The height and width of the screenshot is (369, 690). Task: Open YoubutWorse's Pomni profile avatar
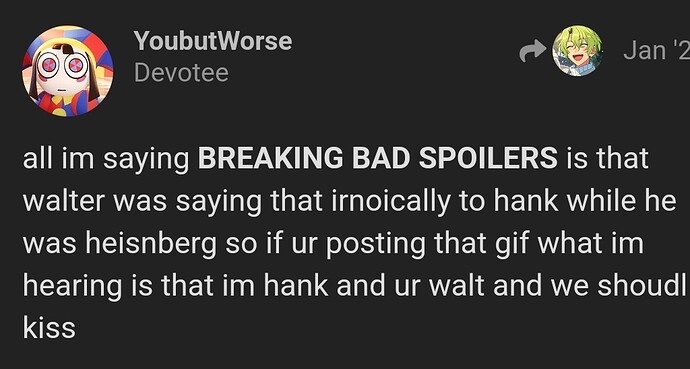point(67,70)
